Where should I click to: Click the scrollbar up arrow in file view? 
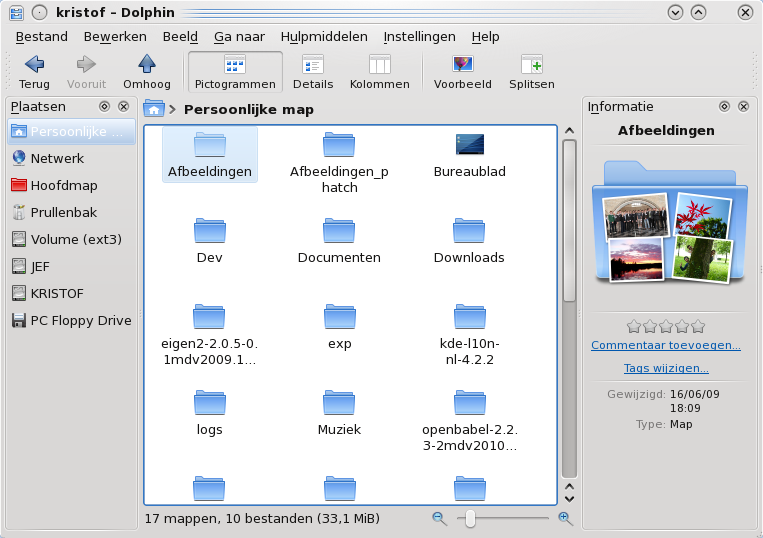click(x=569, y=130)
